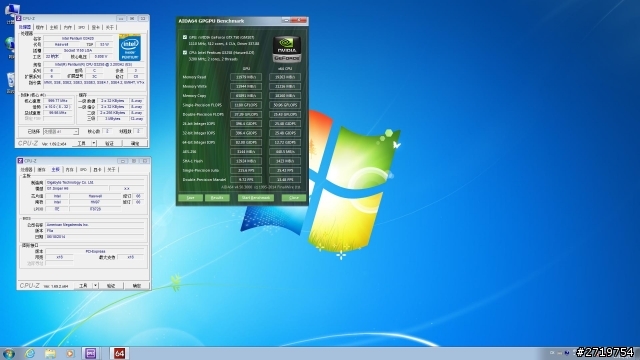Click the CPU-Z title icon in mainboard window
The width and height of the screenshot is (640, 360).
click(x=20, y=161)
